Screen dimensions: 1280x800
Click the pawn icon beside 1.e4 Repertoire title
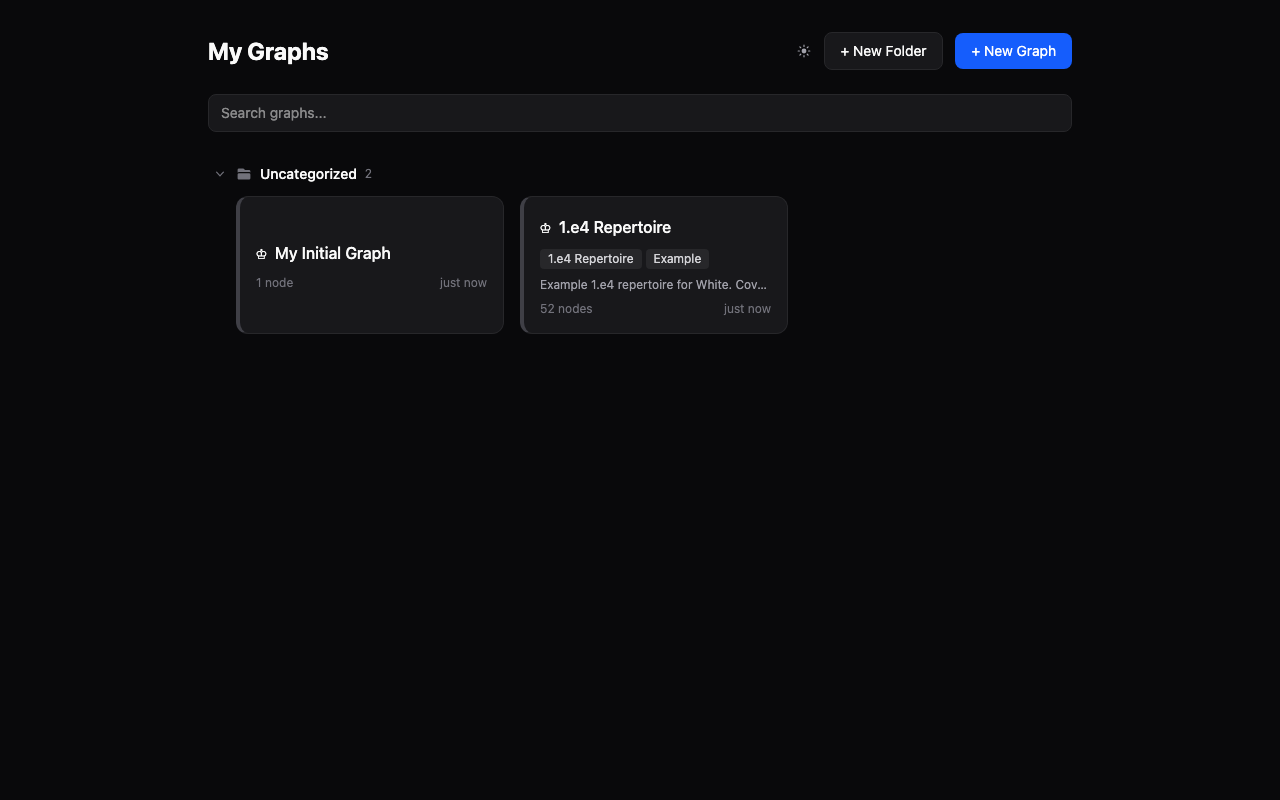545,227
